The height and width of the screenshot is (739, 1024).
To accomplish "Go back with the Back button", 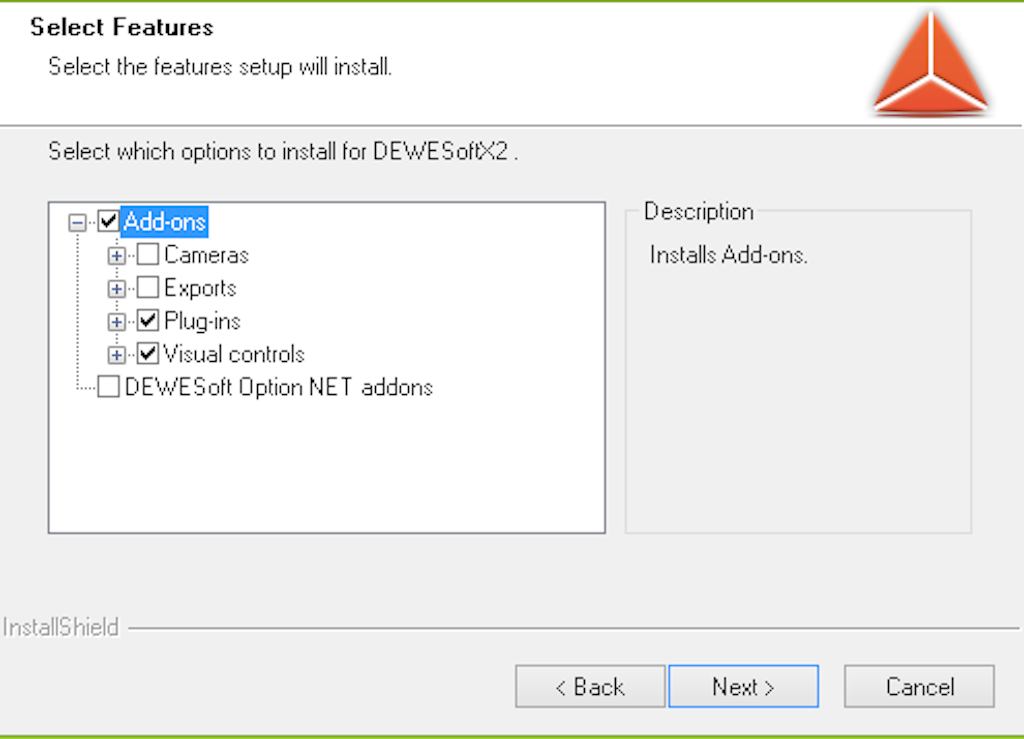I will pos(590,686).
